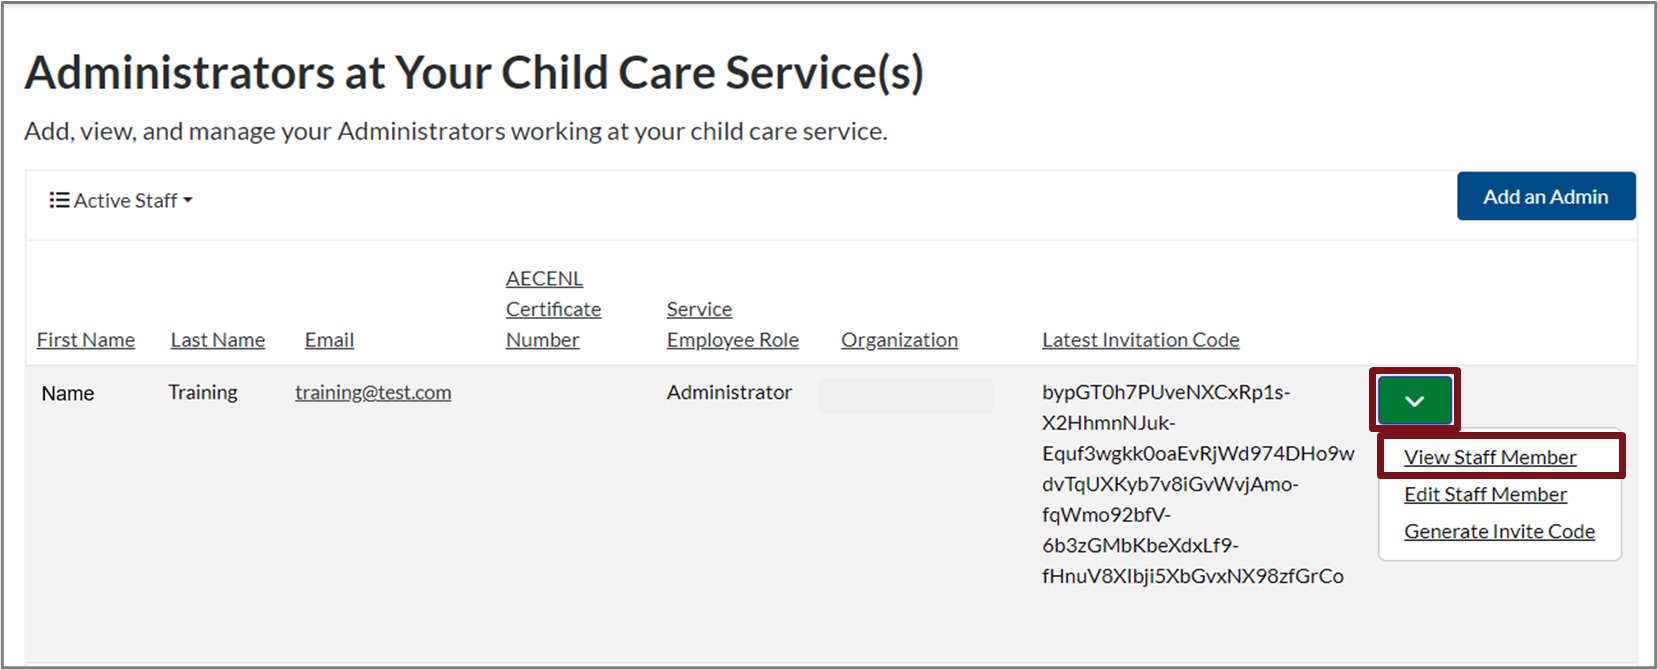Open the Active Staff filter dropdown

point(124,201)
